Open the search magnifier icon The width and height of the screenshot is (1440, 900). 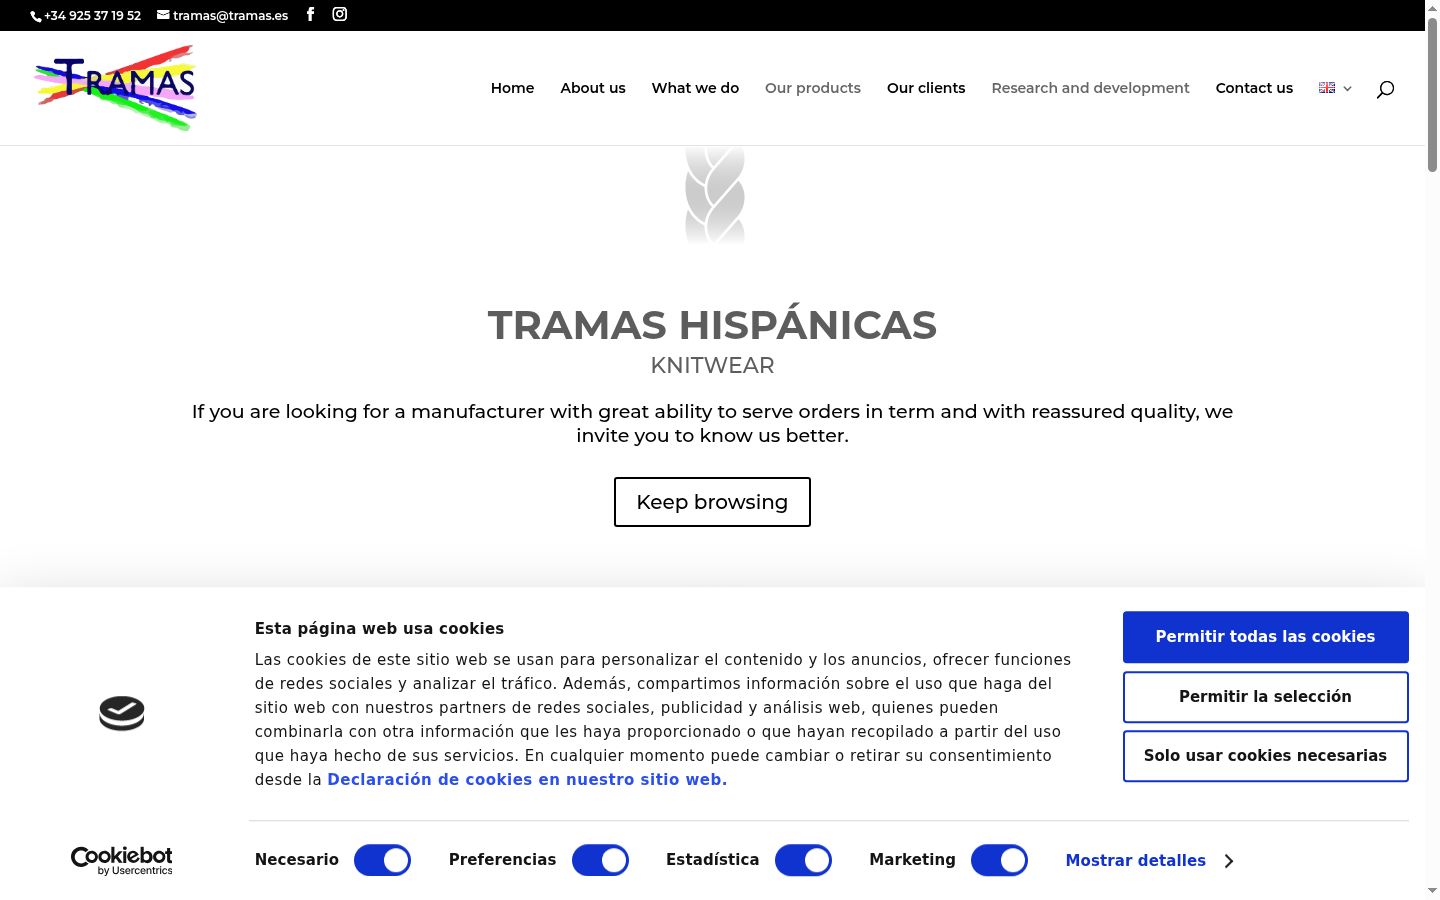pyautogui.click(x=1385, y=89)
